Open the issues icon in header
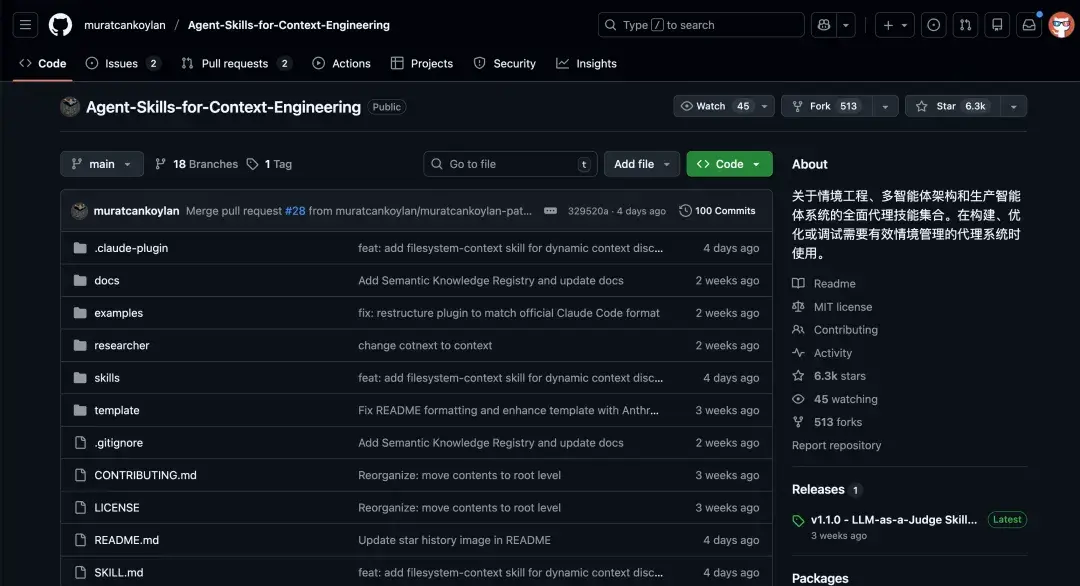Viewport: 1080px width, 586px height. click(933, 25)
